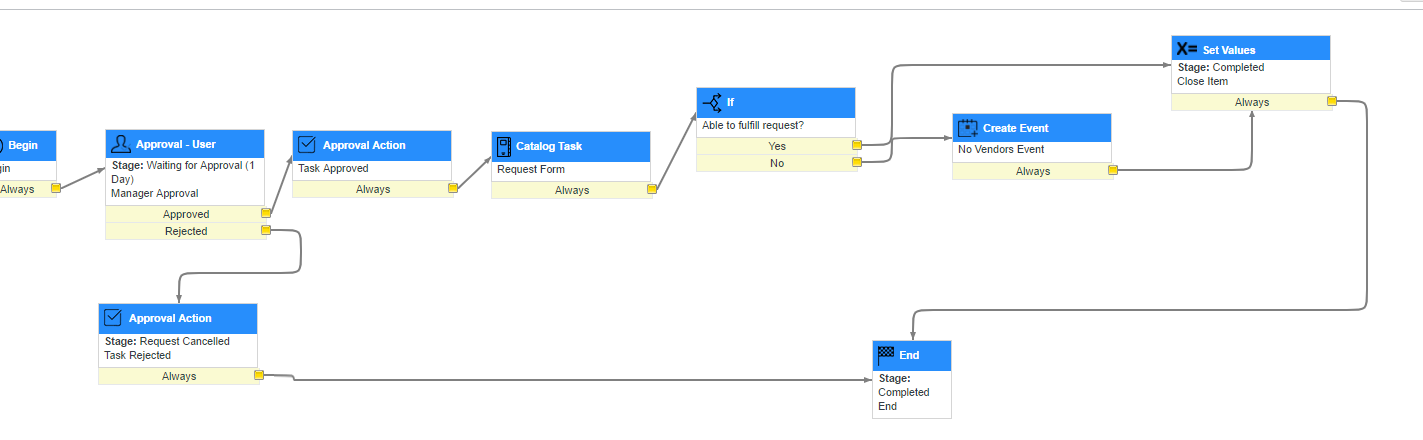Click yellow connector on If No condition

tap(857, 162)
